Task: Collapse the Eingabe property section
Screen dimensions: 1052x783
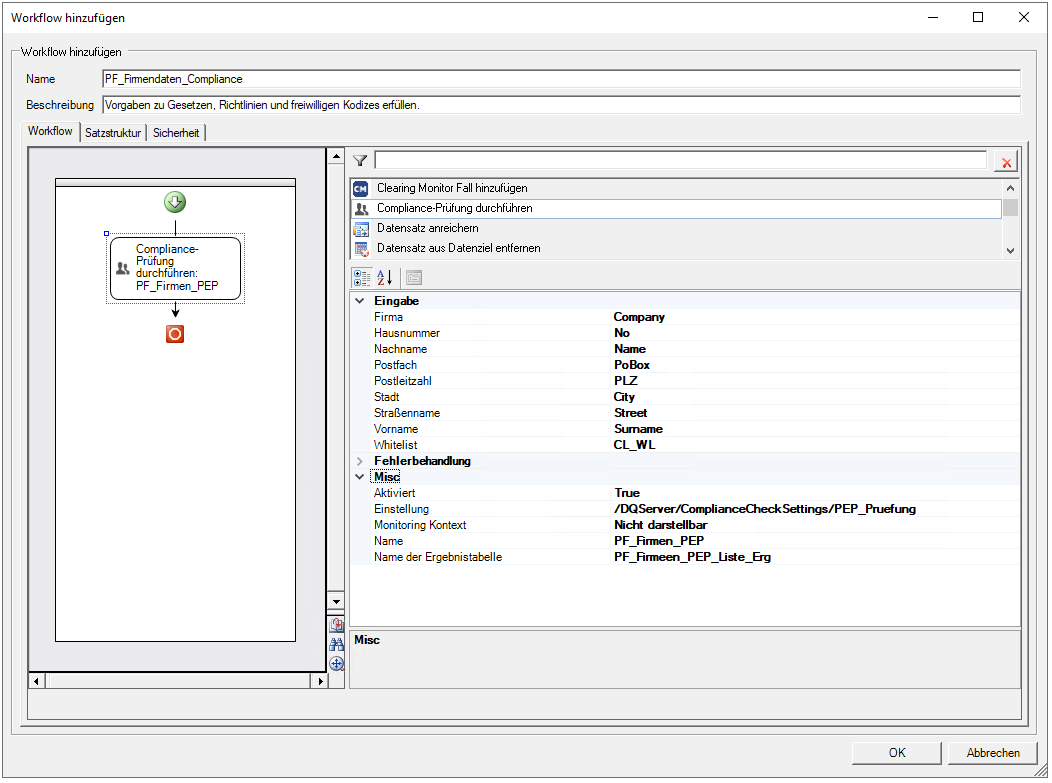Action: click(x=360, y=301)
